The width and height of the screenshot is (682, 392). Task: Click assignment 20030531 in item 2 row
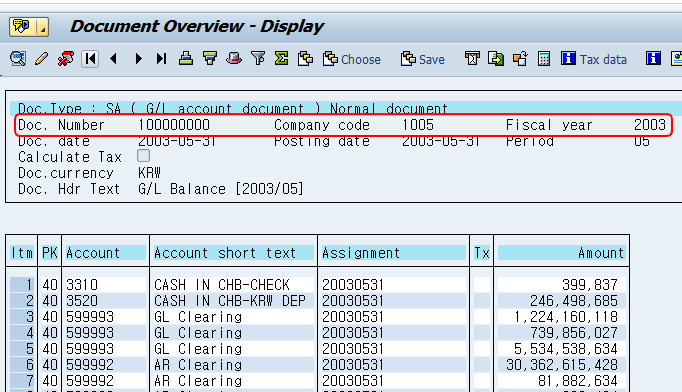click(353, 301)
